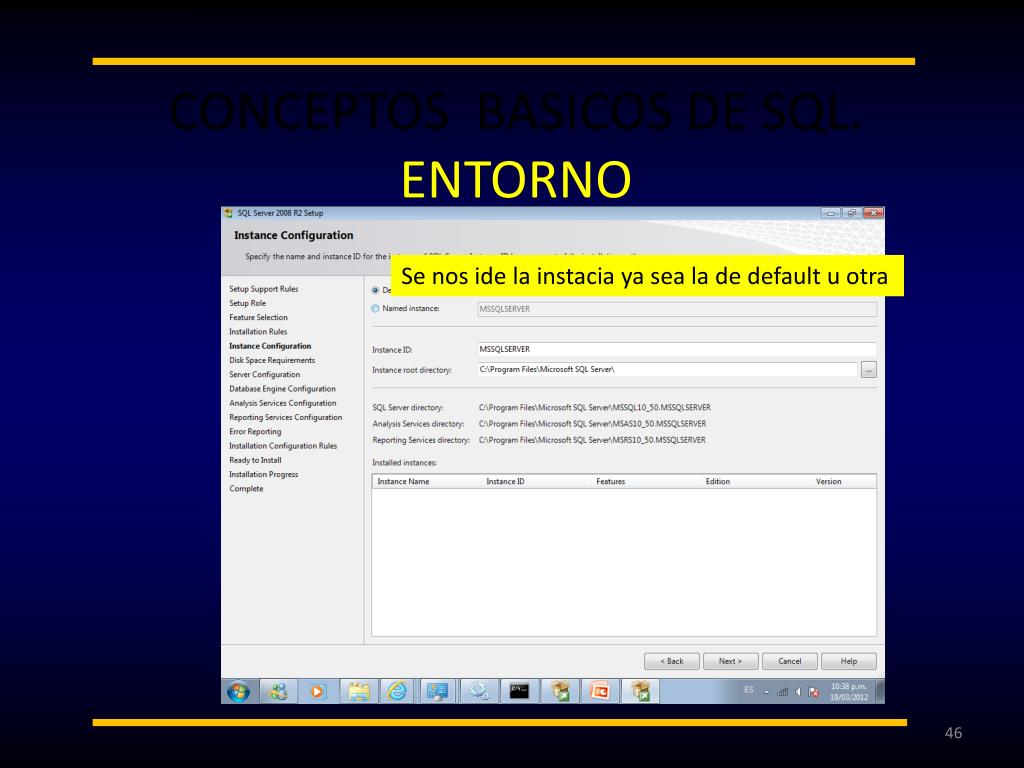Select Reporting Services Configuration step

coord(285,417)
